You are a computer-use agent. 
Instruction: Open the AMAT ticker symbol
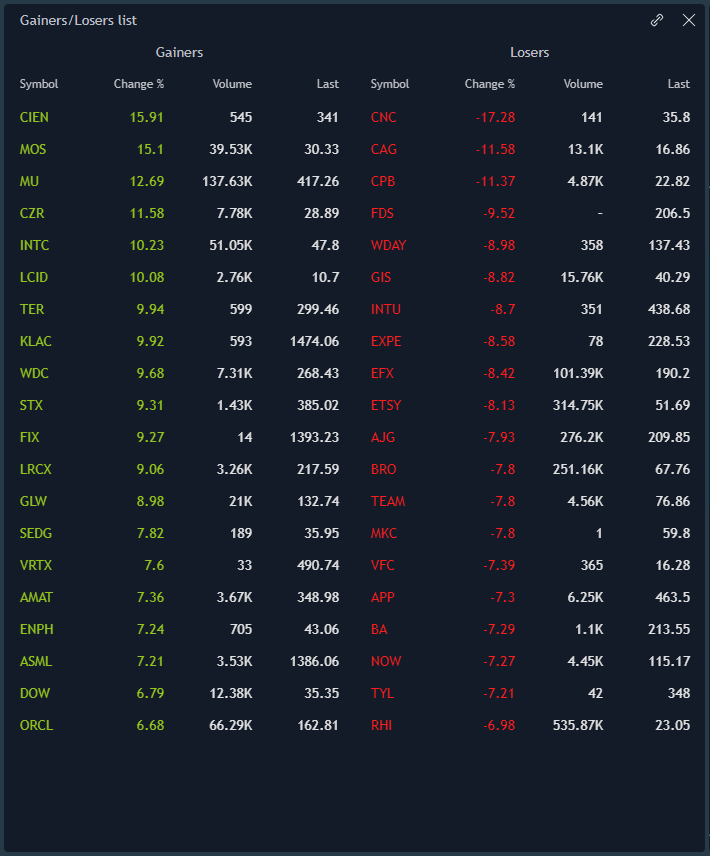point(36,597)
